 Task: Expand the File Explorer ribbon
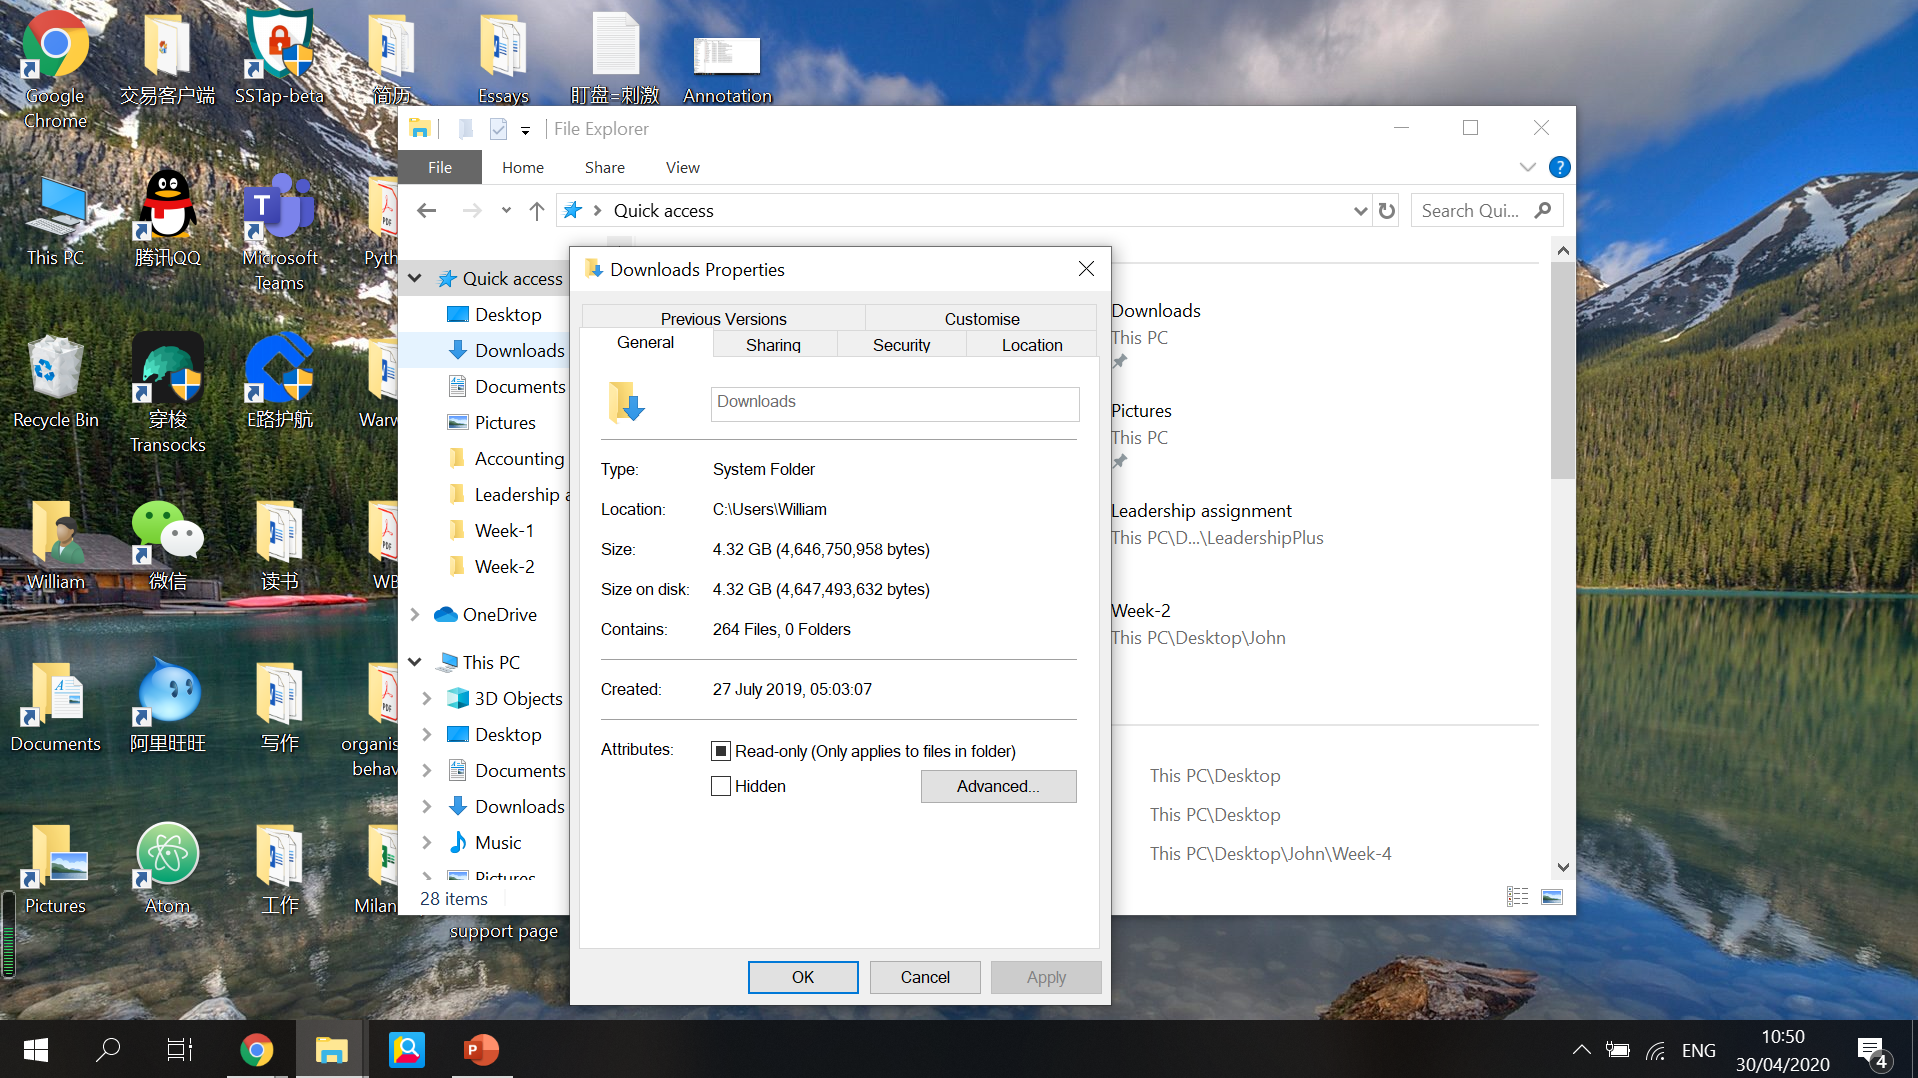click(x=1527, y=167)
